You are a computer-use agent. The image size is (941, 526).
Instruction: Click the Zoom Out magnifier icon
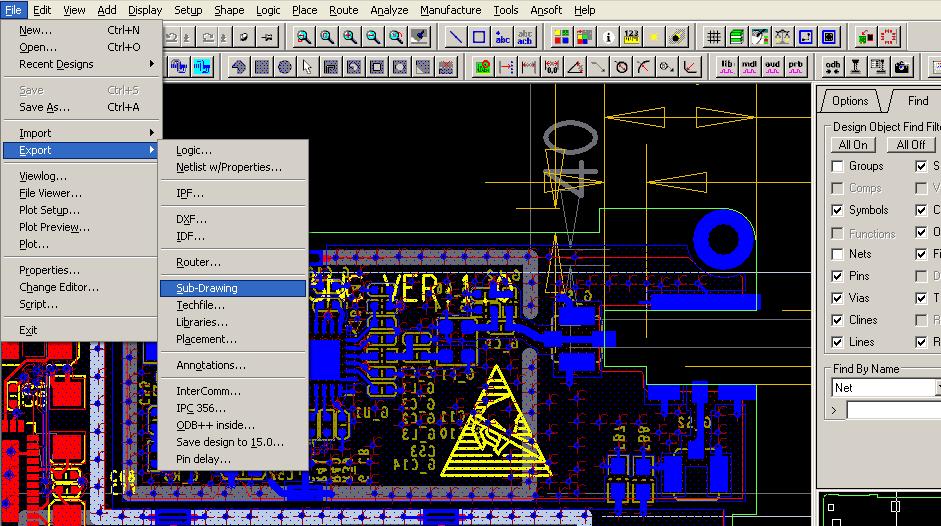(373, 38)
